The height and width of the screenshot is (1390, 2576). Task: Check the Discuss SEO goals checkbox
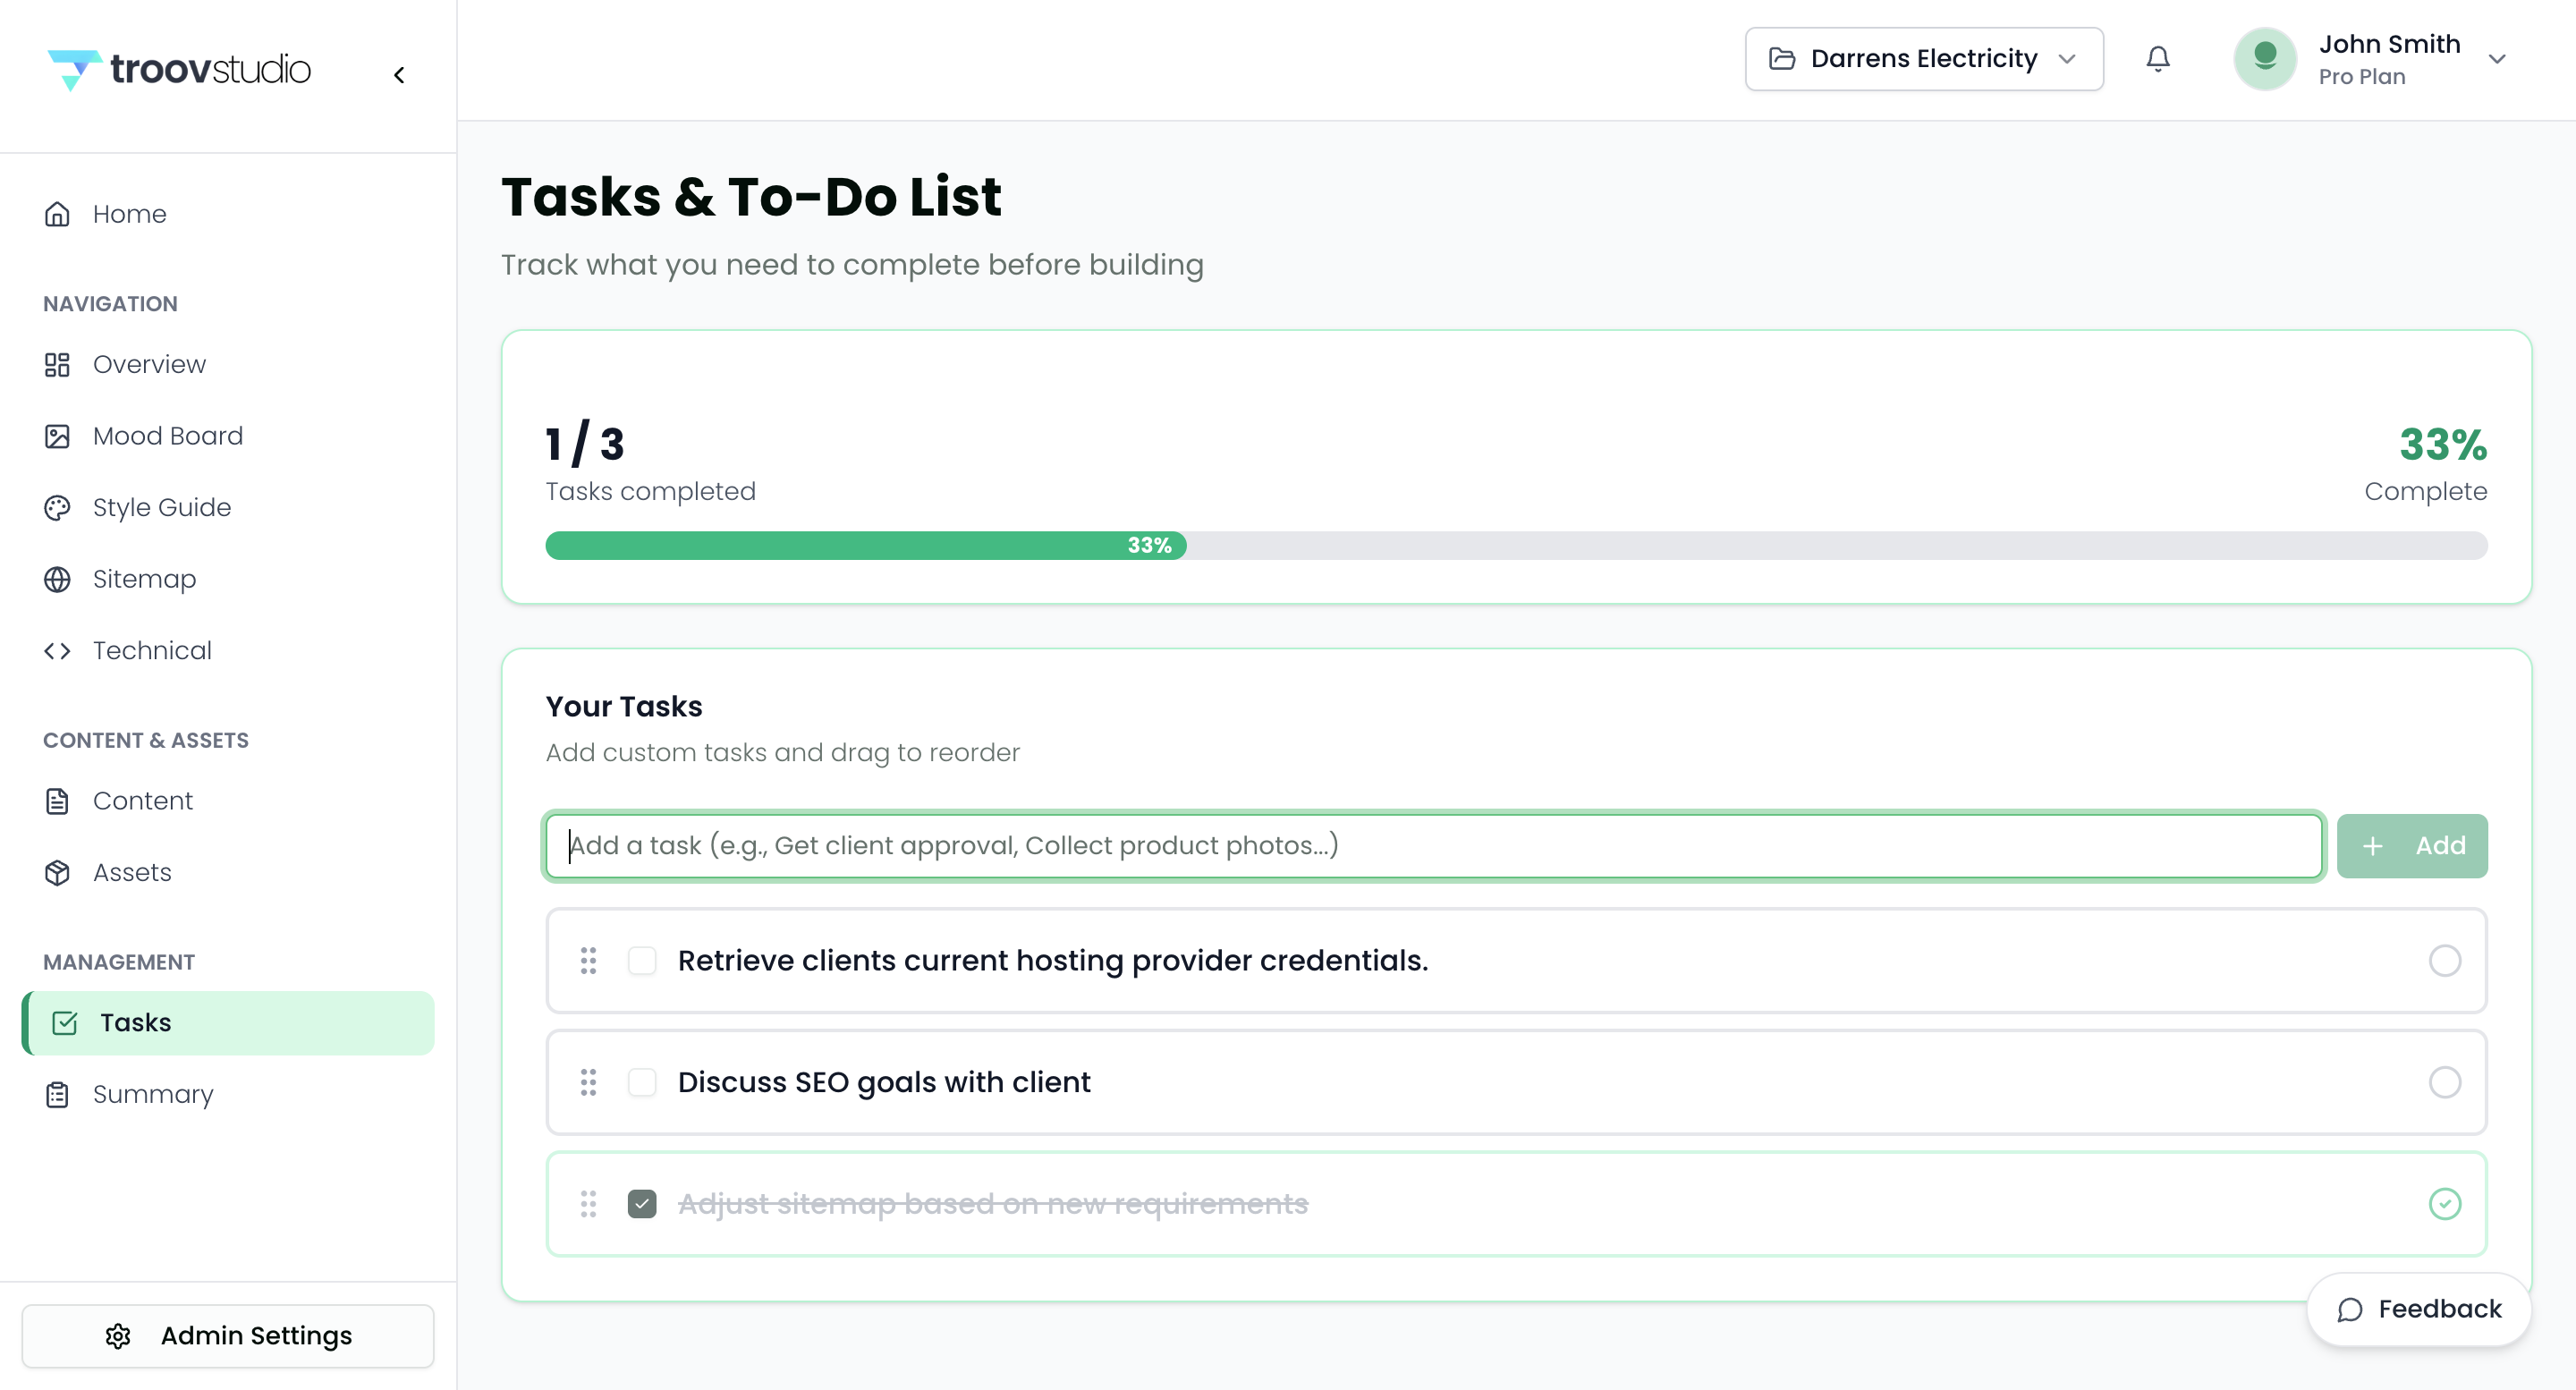click(x=642, y=1082)
